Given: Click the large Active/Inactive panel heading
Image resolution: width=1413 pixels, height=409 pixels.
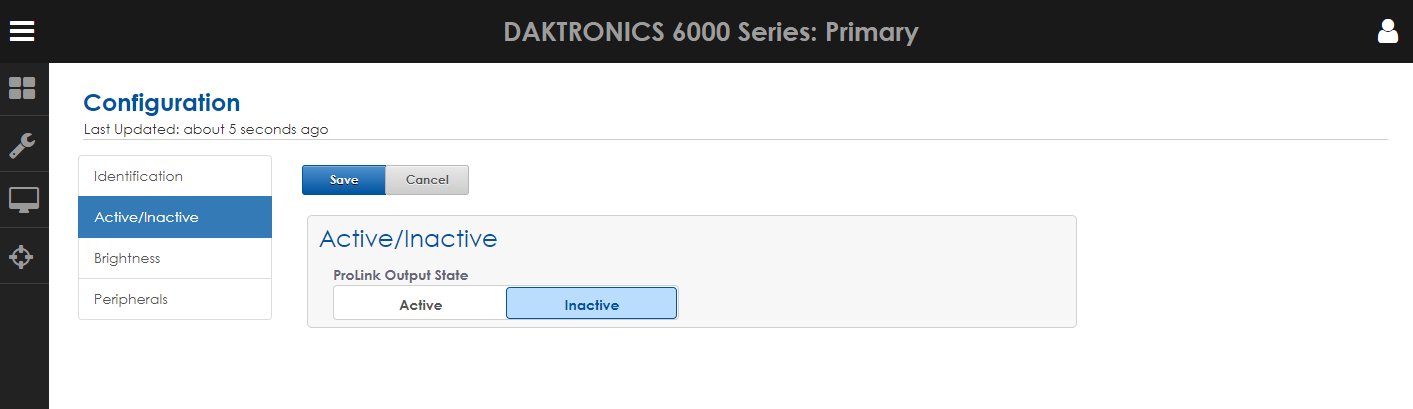Looking at the screenshot, I should [408, 239].
